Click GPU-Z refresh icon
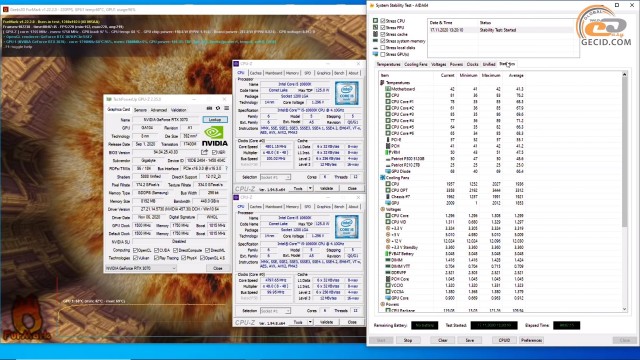 [218, 109]
